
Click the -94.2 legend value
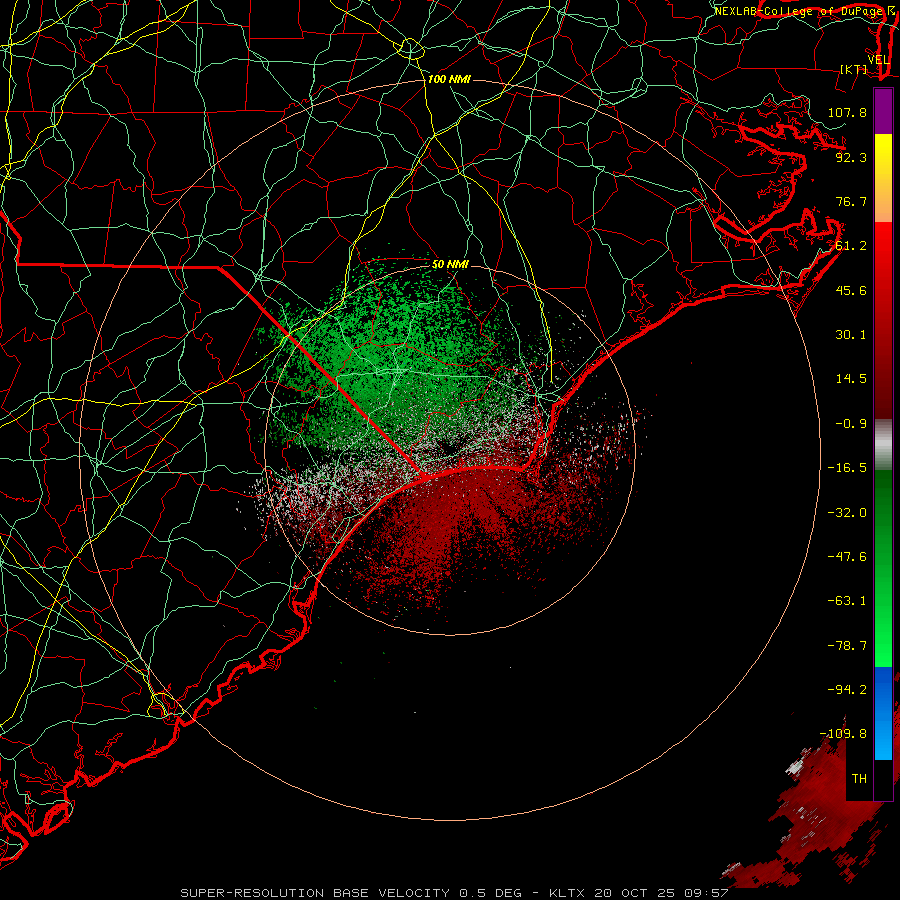click(x=847, y=690)
